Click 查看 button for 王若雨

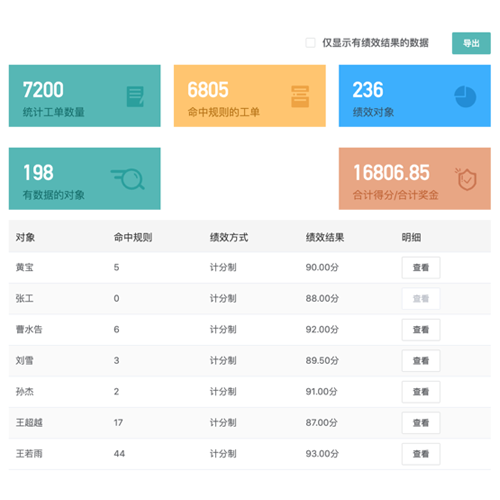coord(421,454)
